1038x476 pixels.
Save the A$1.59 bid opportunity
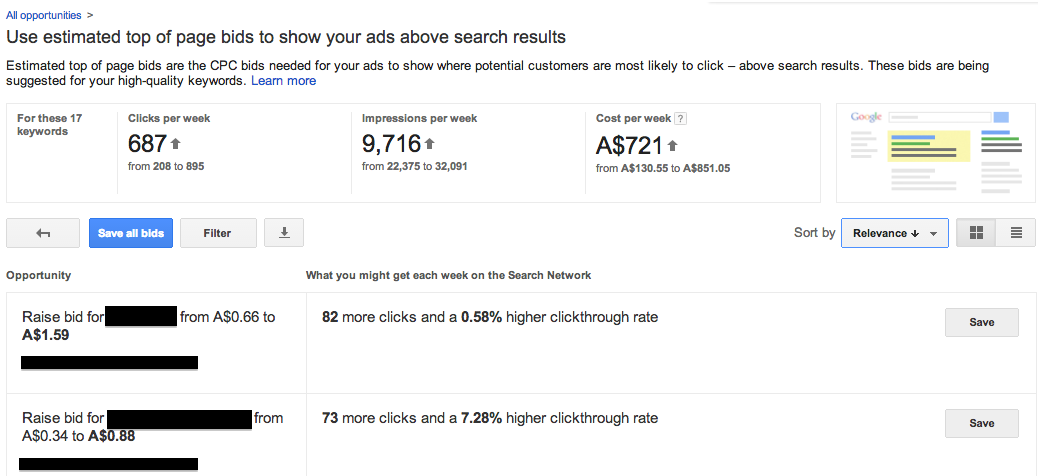pyautogui.click(x=981, y=322)
